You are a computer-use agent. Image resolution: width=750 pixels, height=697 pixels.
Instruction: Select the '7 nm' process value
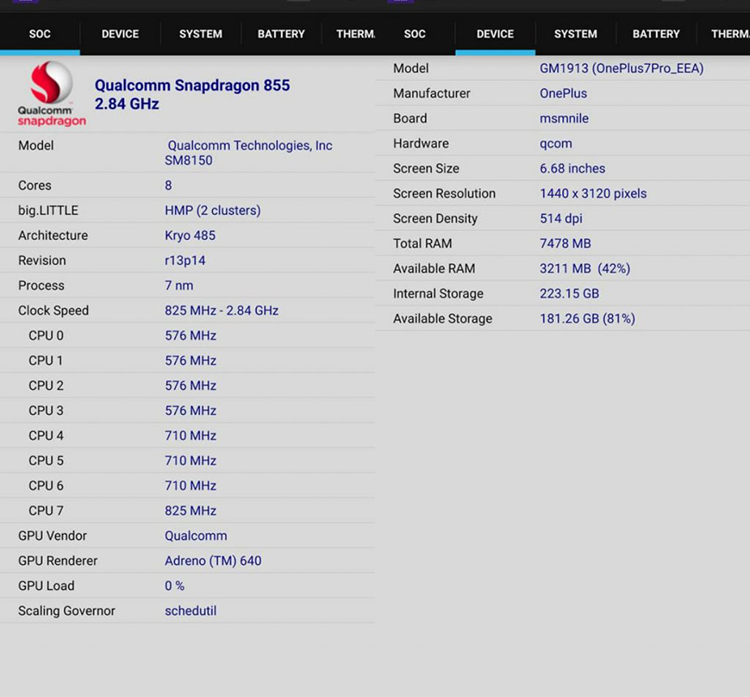pyautogui.click(x=179, y=286)
